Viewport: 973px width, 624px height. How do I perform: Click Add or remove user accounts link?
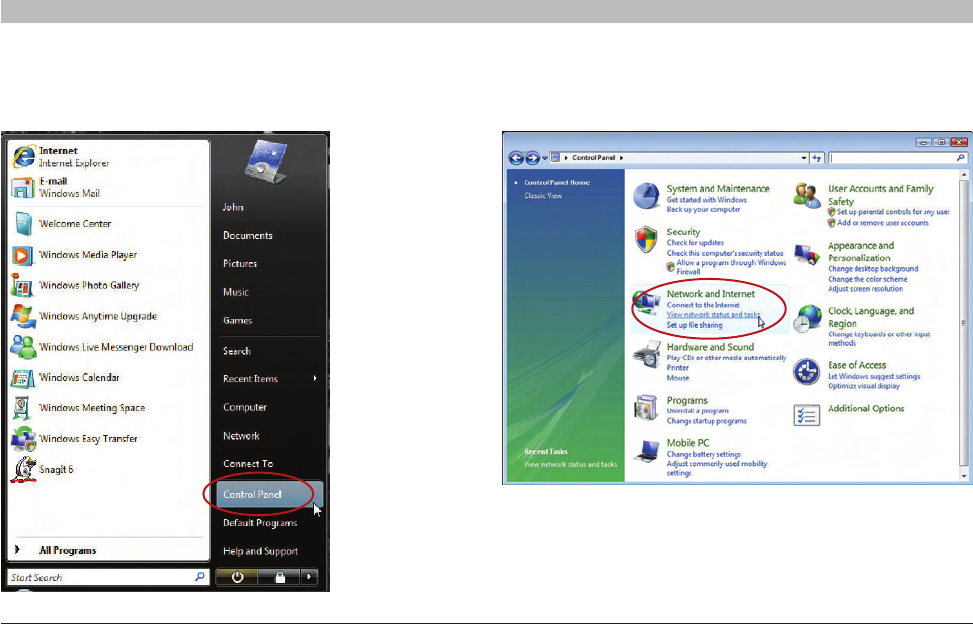882,223
